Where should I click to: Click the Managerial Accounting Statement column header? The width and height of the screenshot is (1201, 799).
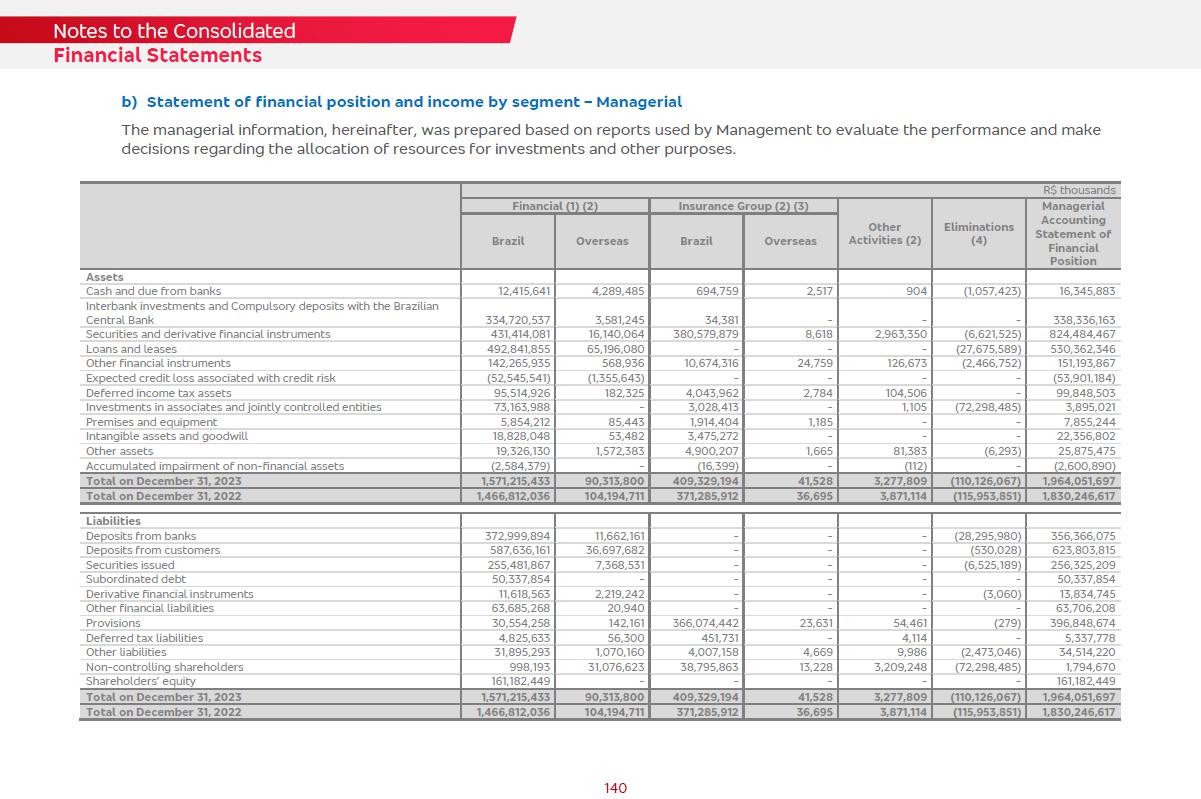1072,234
